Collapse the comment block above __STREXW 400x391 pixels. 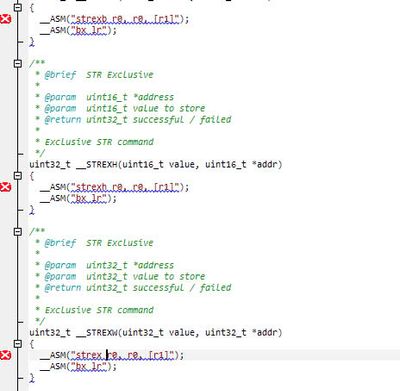(18, 231)
